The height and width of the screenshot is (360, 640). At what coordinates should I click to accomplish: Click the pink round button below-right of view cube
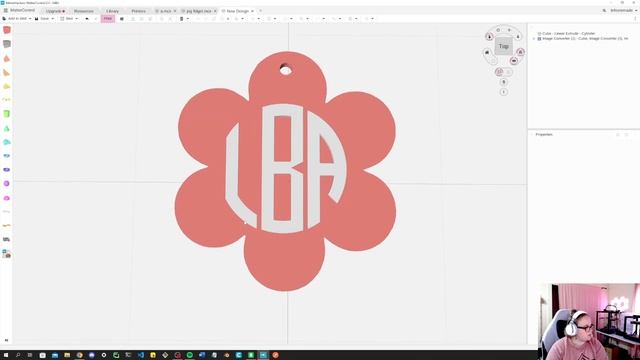coord(514,61)
